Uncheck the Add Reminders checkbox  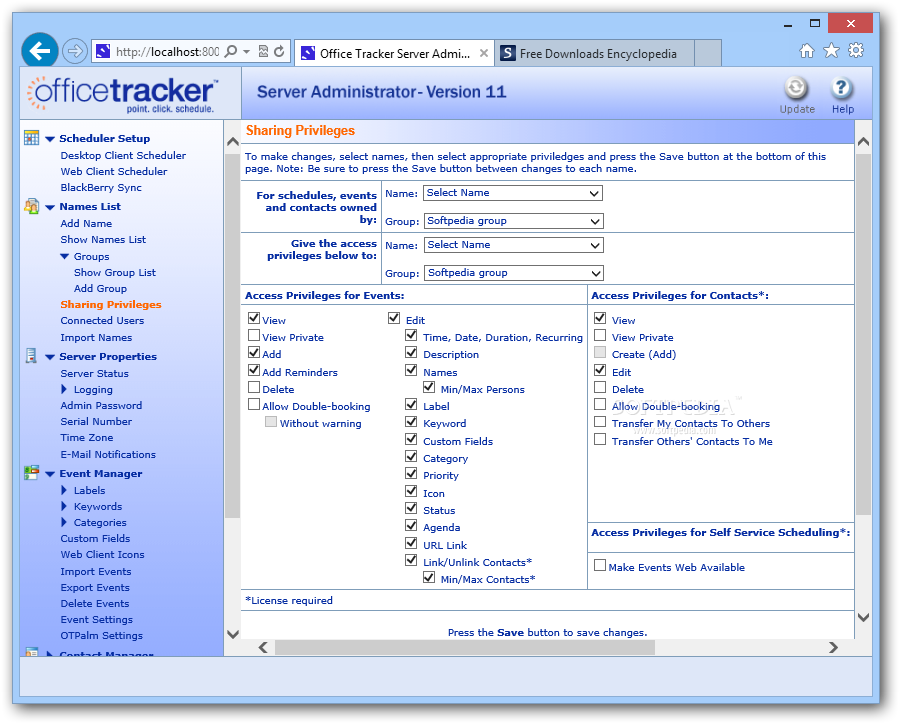point(254,370)
